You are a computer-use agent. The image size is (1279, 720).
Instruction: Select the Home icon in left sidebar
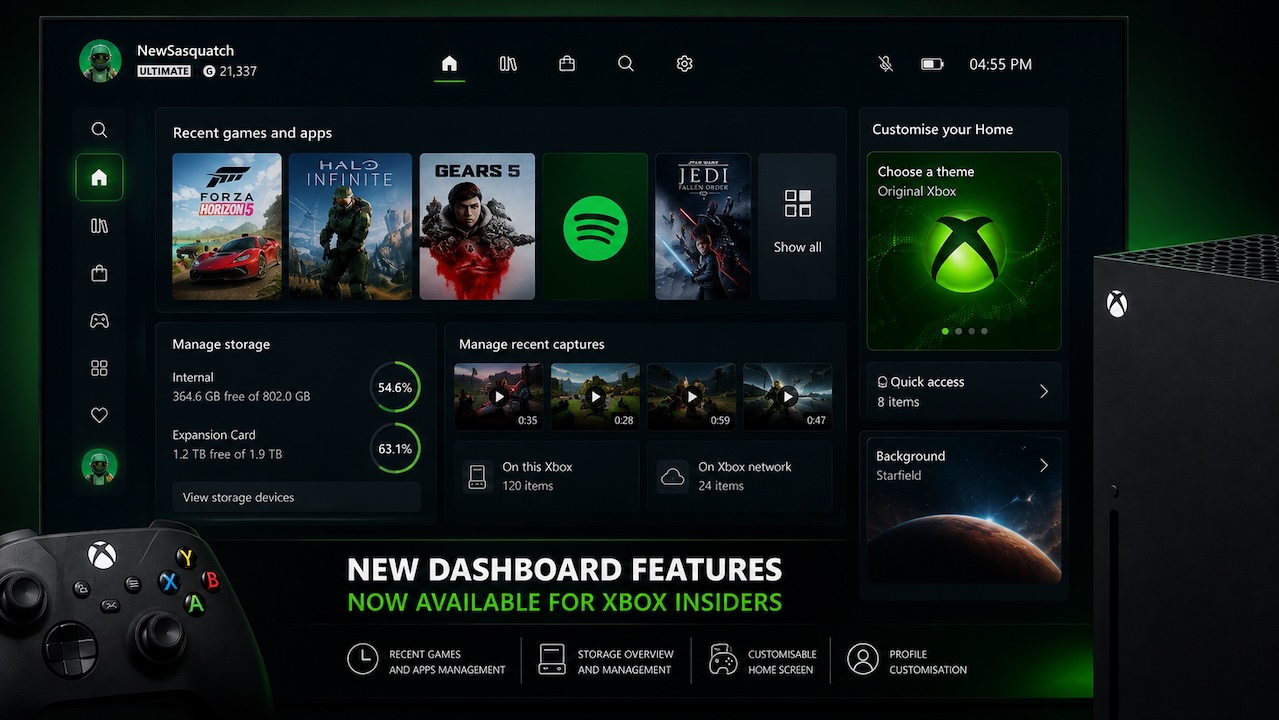pyautogui.click(x=99, y=178)
